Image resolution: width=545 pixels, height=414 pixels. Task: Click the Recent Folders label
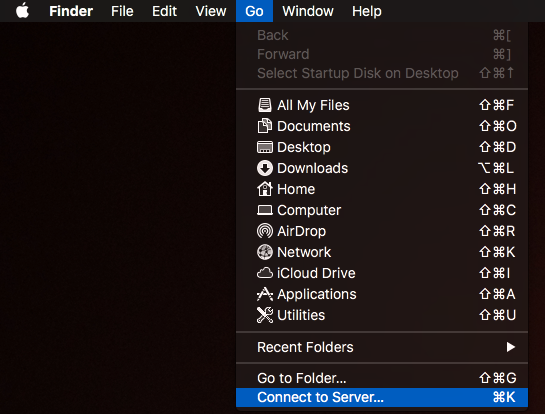click(305, 347)
